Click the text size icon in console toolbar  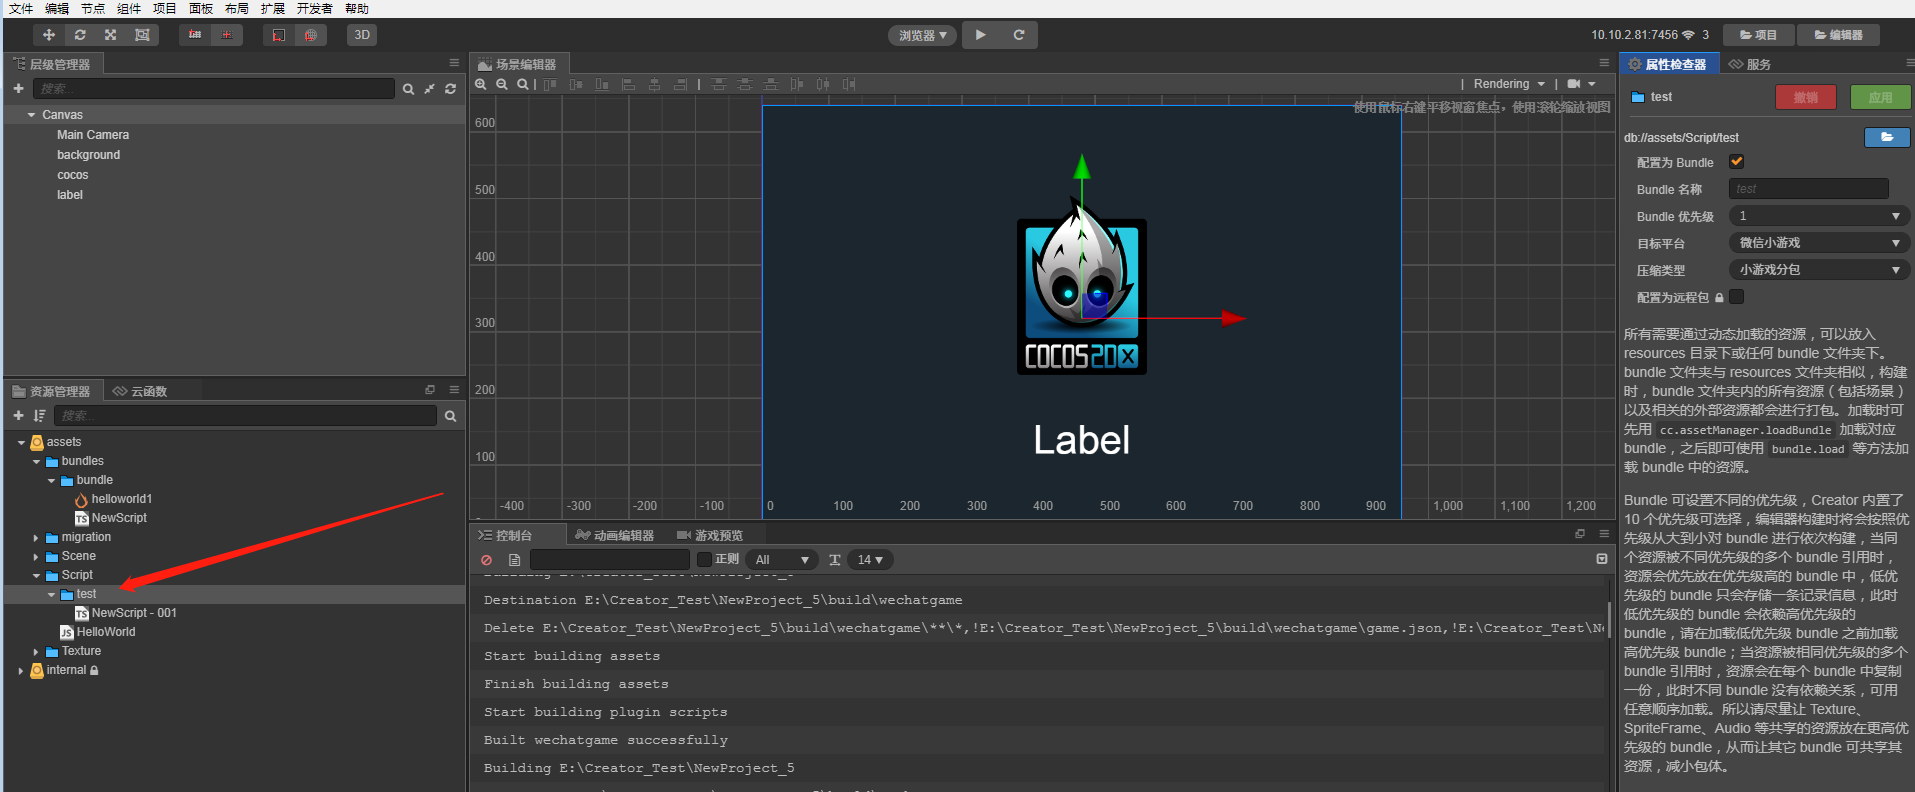(835, 560)
